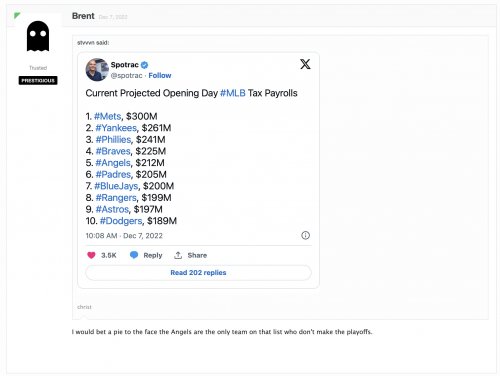Click the @spotrac handle

click(126, 76)
